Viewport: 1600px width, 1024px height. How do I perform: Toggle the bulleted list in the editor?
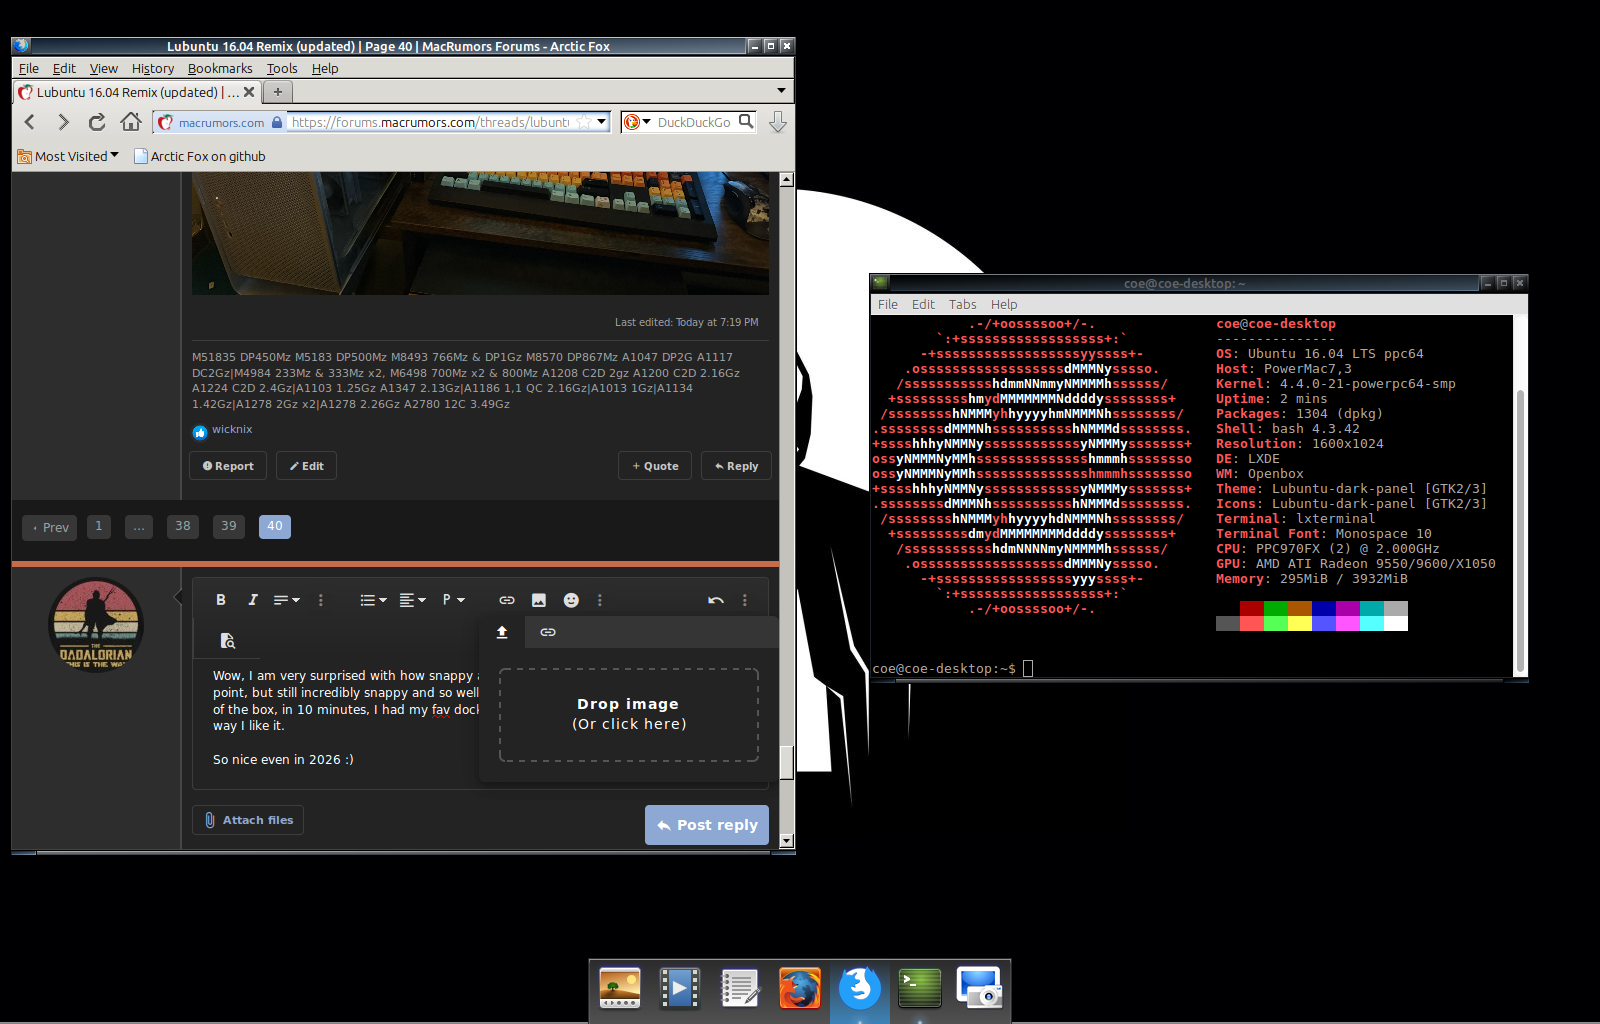(369, 600)
